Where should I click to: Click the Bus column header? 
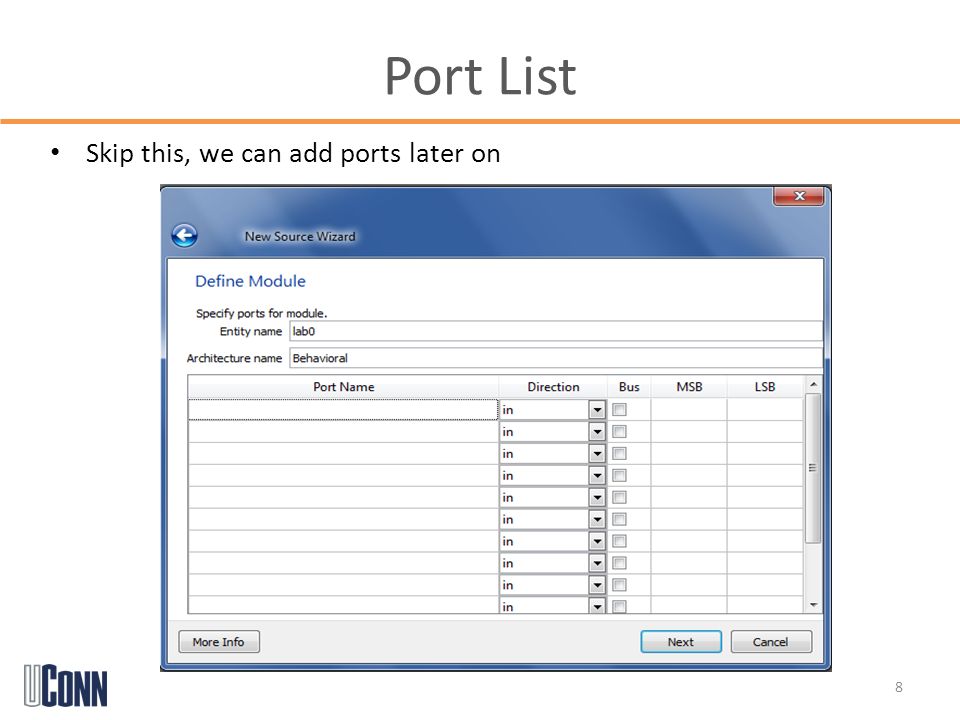[629, 387]
